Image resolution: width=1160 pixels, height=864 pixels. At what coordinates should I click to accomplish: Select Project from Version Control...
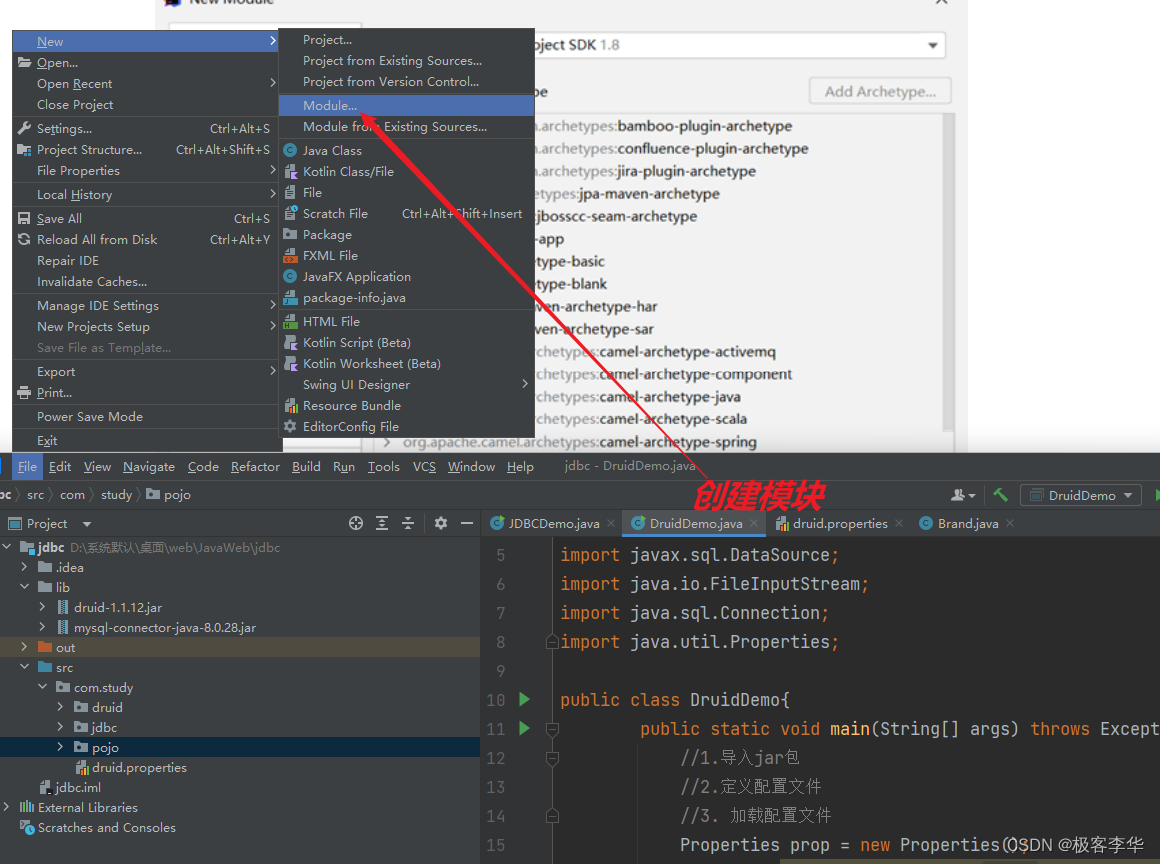(x=407, y=81)
